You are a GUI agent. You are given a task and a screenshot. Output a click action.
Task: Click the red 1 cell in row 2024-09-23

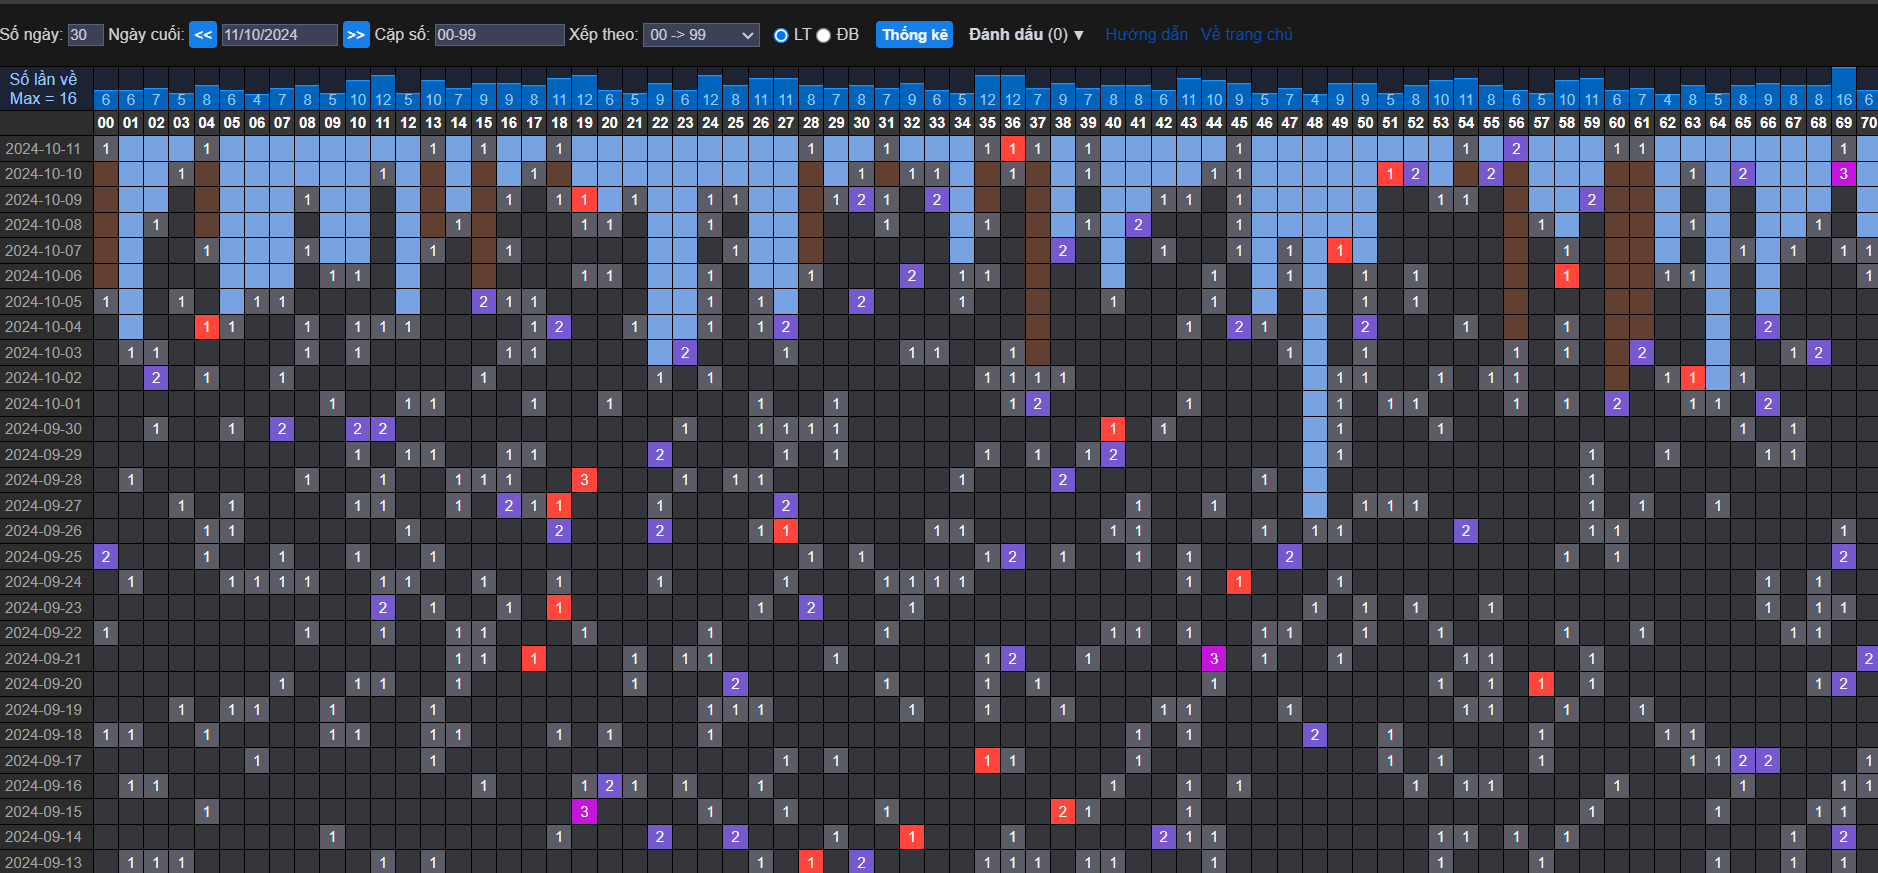click(x=559, y=608)
